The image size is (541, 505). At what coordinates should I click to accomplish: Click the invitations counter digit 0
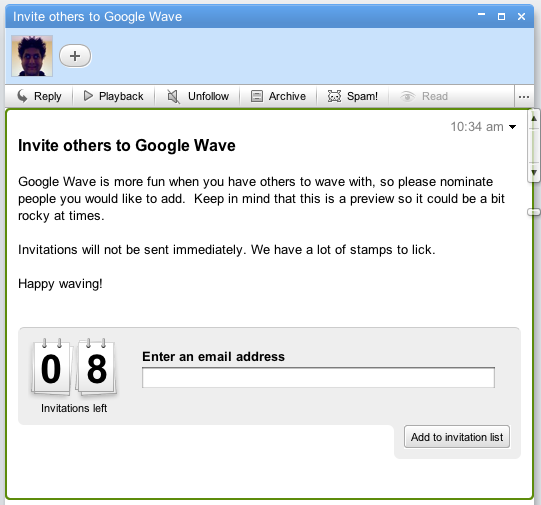51,369
